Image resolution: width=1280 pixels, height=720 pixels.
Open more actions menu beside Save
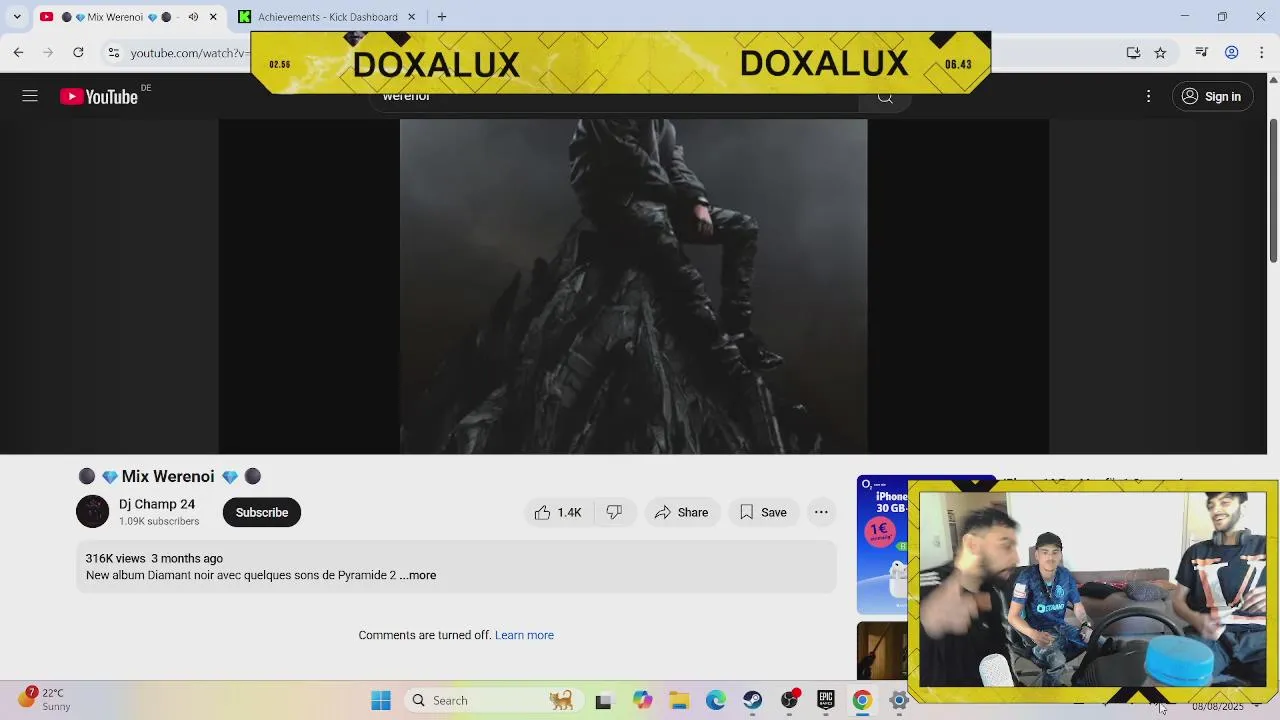821,512
